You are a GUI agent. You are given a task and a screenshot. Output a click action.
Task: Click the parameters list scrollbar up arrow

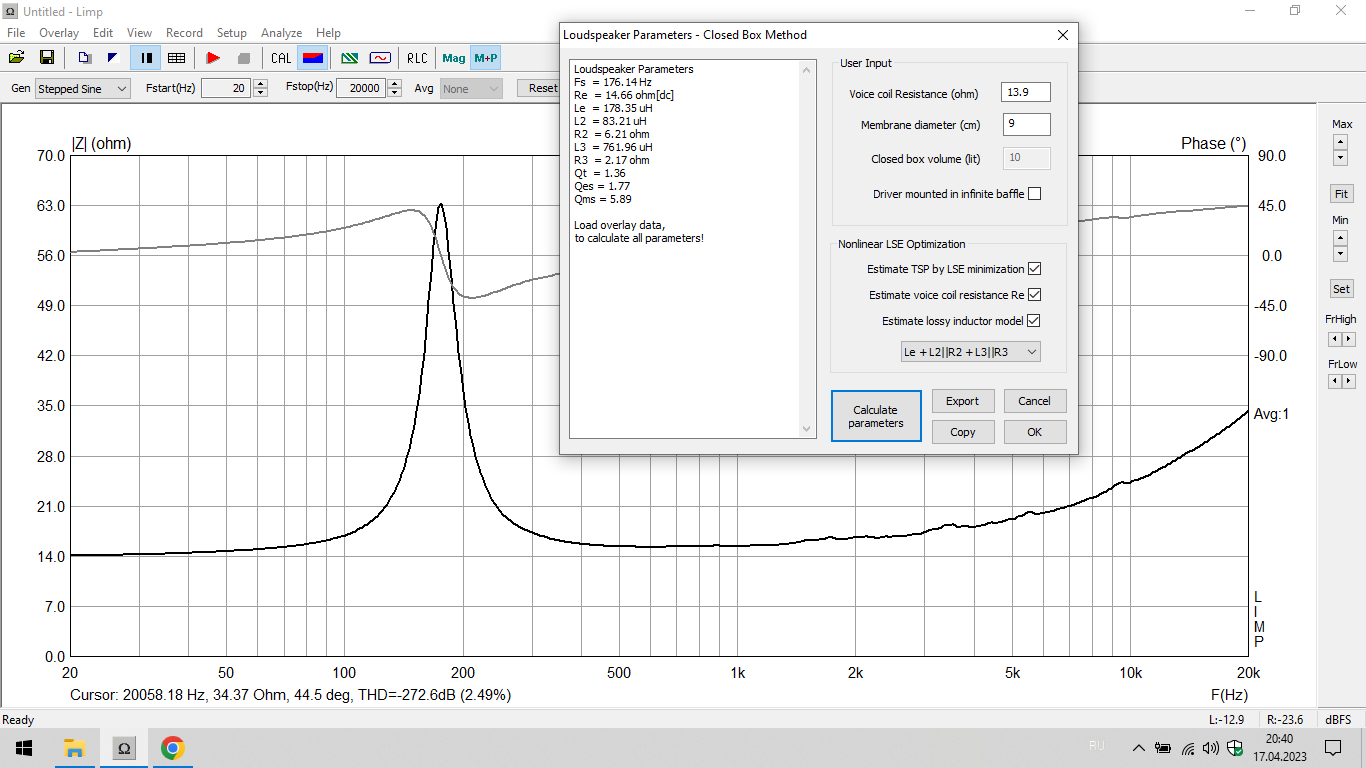click(x=808, y=69)
